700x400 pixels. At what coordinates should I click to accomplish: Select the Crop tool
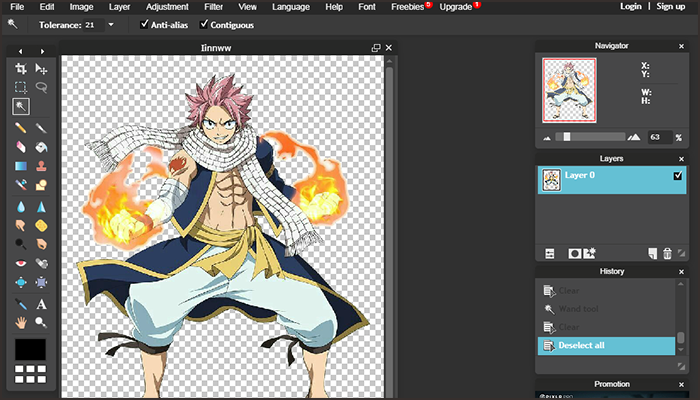coord(21,69)
